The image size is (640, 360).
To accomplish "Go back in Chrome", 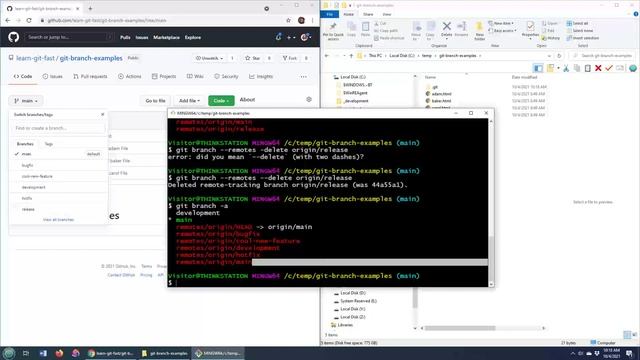I will coord(8,20).
